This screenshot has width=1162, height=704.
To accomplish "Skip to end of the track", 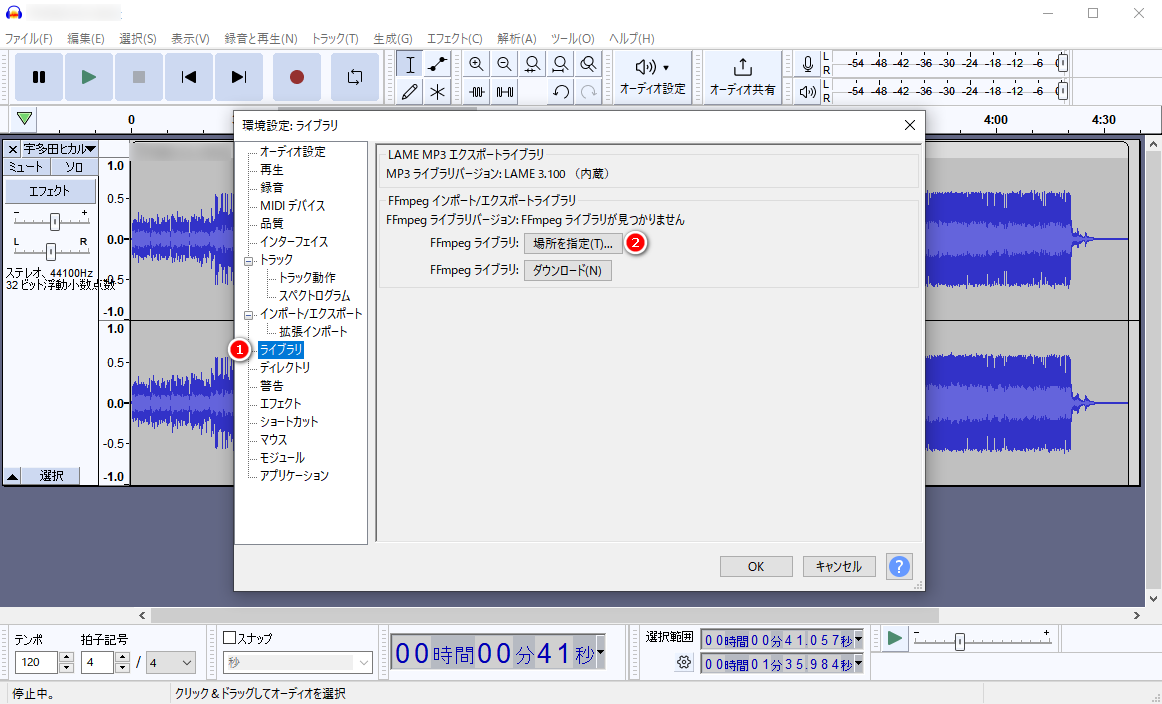I will [238, 76].
